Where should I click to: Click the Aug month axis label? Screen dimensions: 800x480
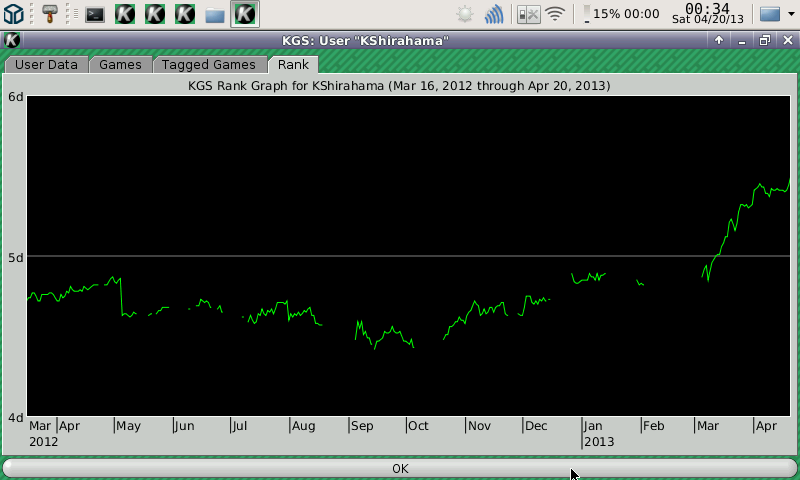(304, 426)
